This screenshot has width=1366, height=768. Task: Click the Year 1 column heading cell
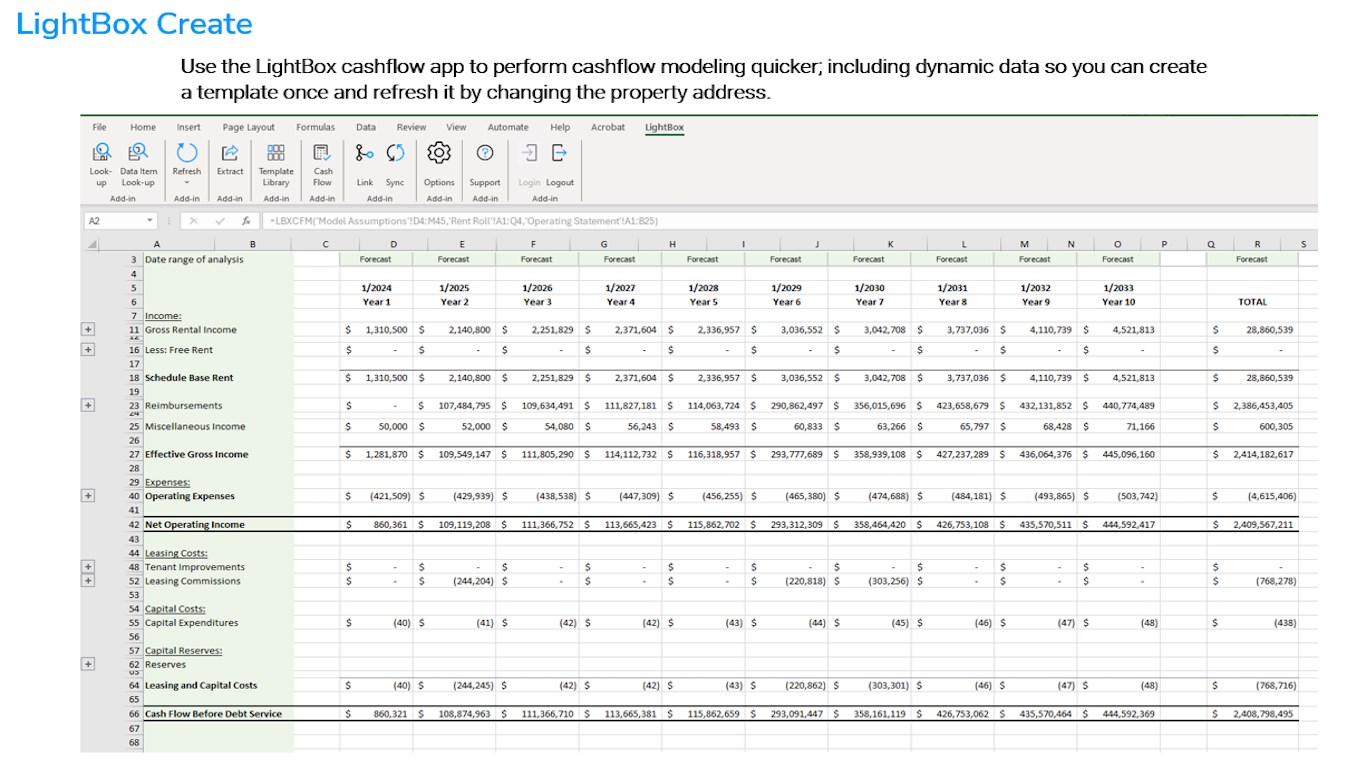coord(376,302)
